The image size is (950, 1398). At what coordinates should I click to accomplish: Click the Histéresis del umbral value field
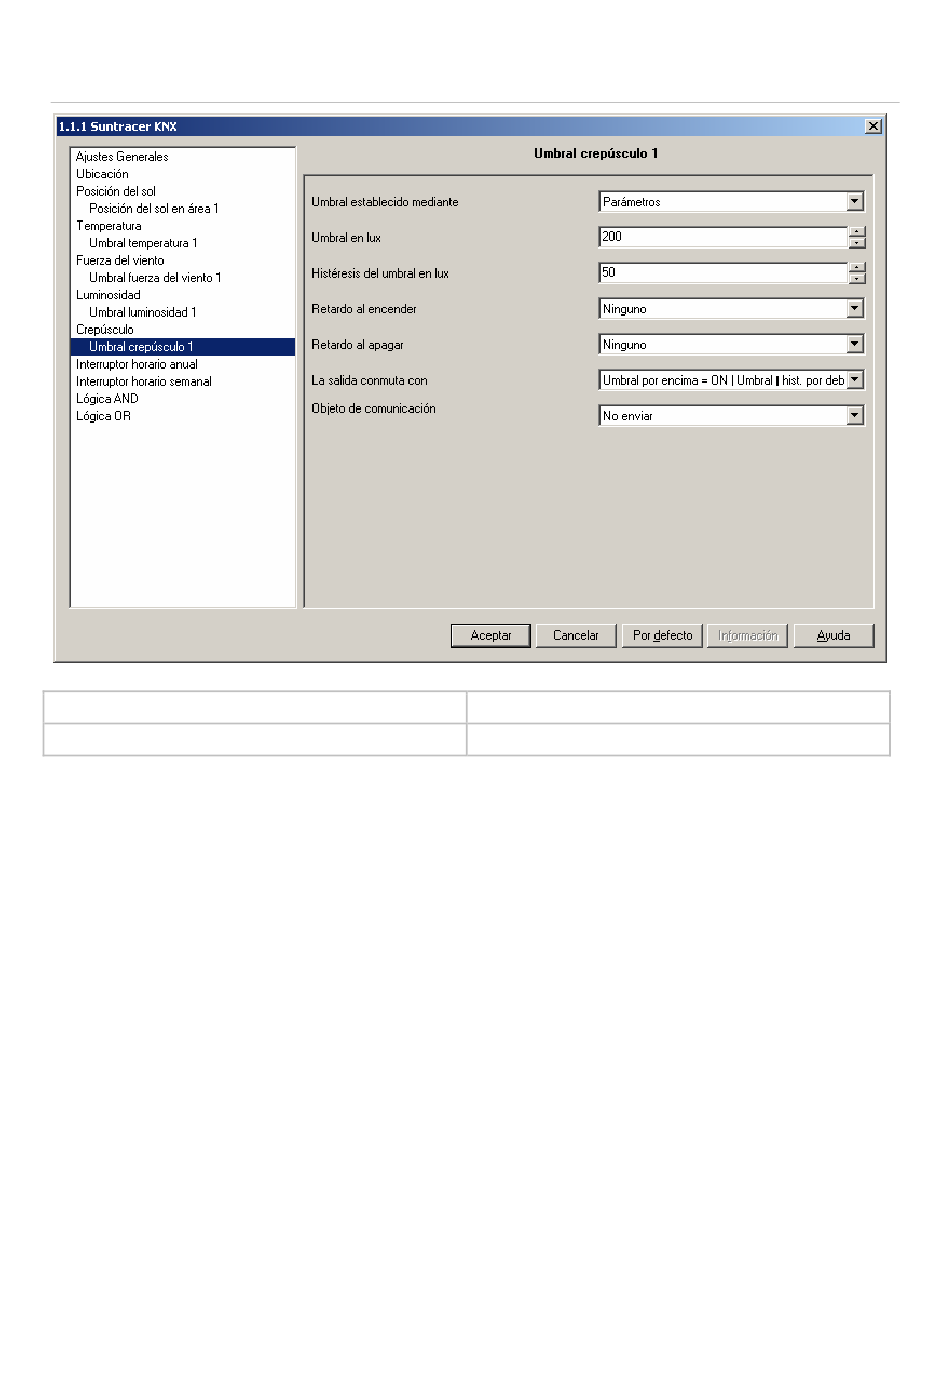click(x=723, y=273)
